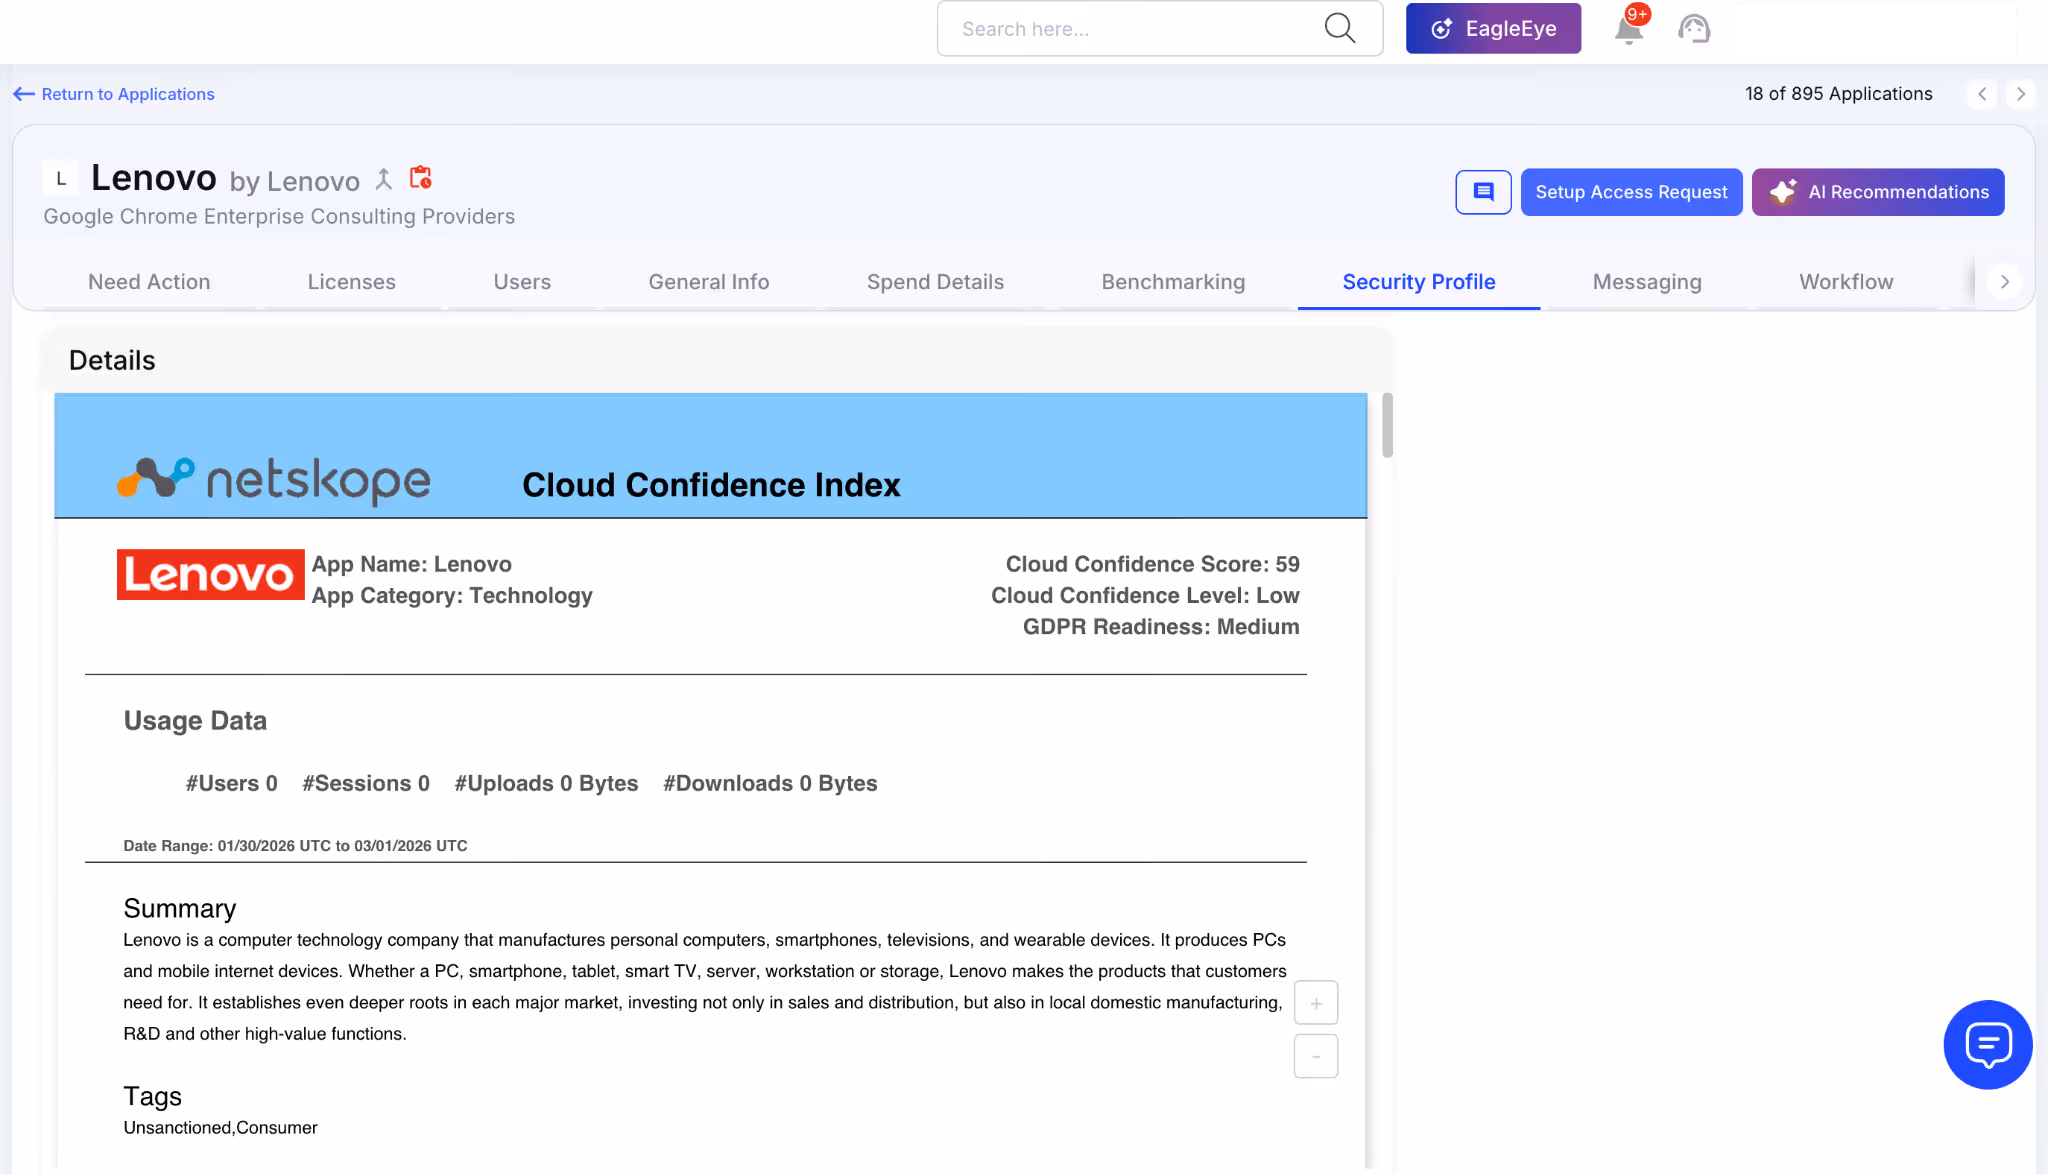Open the floating chat widget
The height and width of the screenshot is (1175, 2048).
(1987, 1044)
